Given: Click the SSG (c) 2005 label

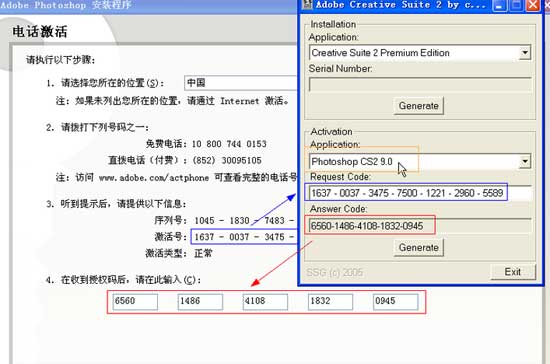Looking at the screenshot, I should 334,272.
